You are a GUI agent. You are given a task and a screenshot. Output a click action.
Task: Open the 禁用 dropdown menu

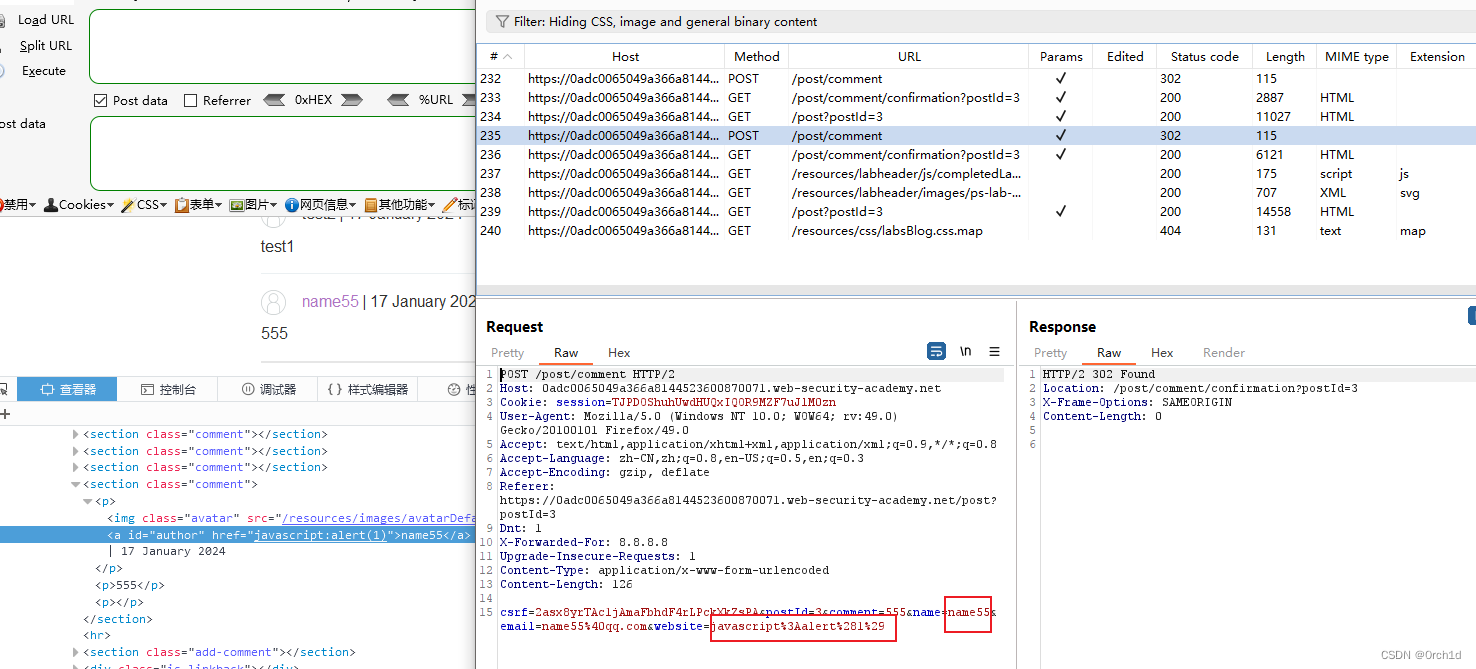[x=19, y=204]
